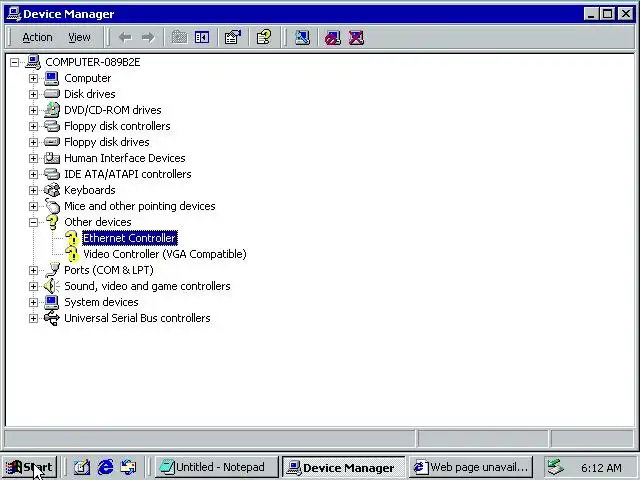
Task: Expand Universal Serial Bus controllers
Action: 33,318
